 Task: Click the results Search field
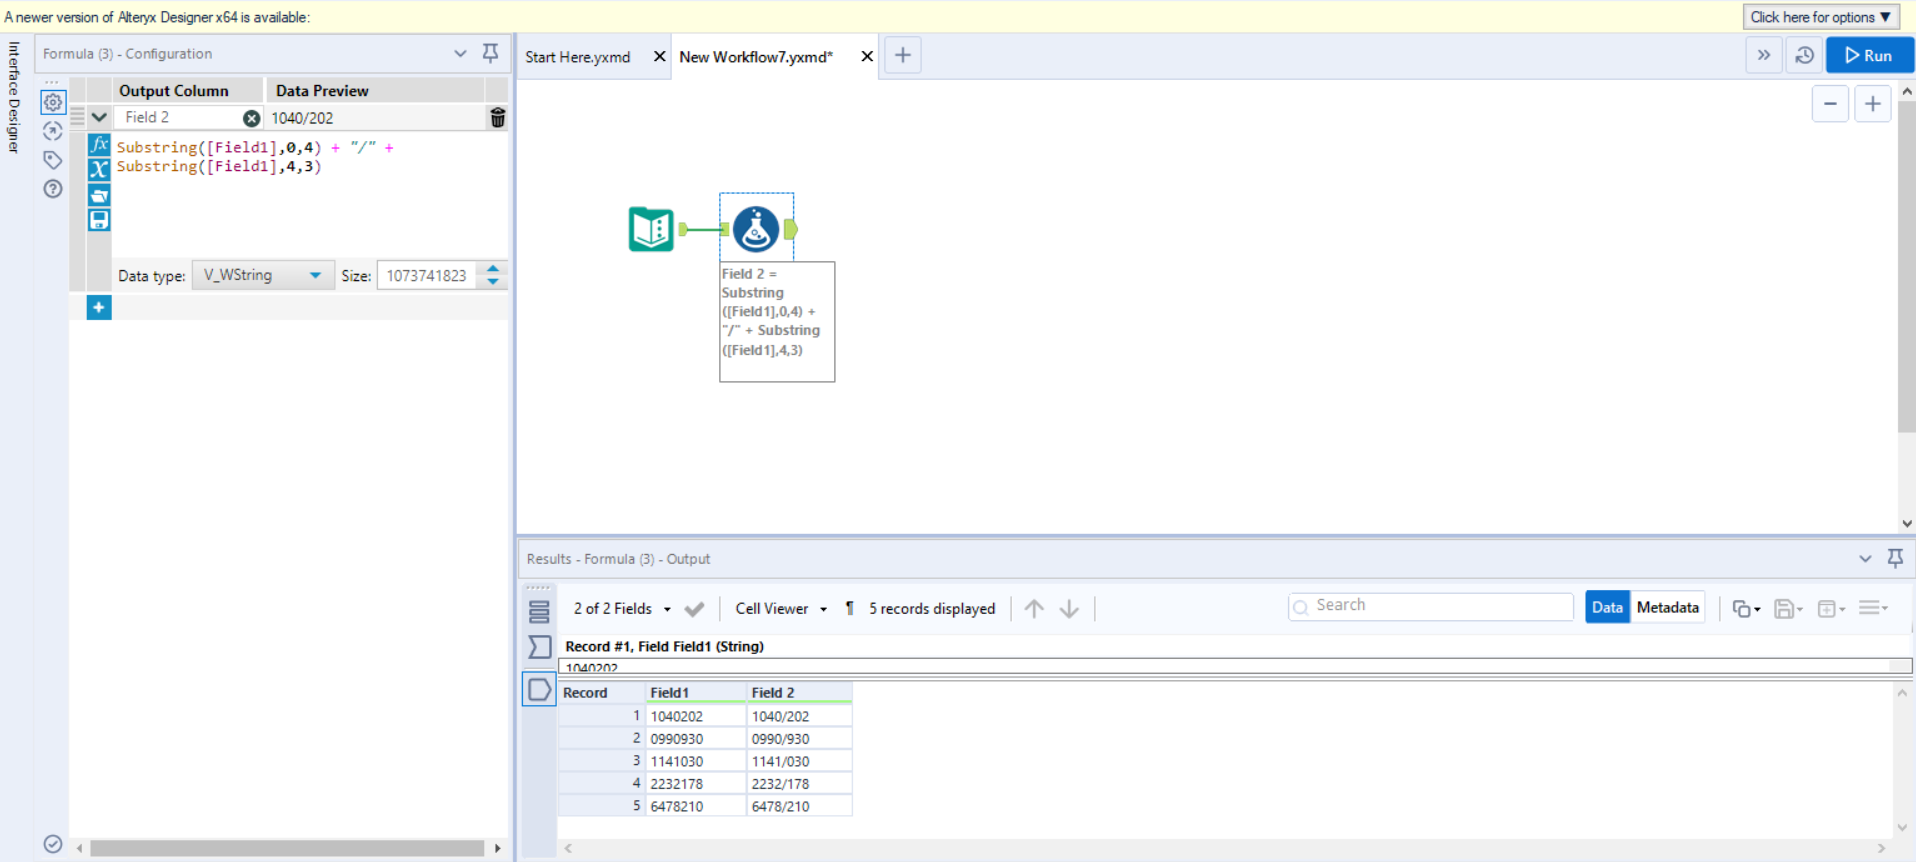tap(1430, 606)
